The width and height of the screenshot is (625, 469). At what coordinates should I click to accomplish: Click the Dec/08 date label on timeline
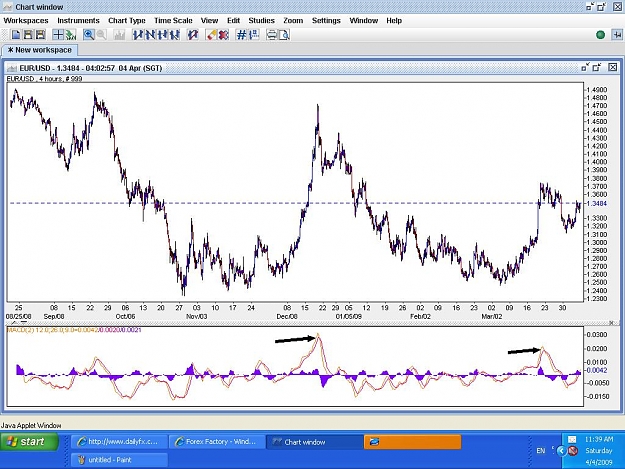(x=287, y=316)
